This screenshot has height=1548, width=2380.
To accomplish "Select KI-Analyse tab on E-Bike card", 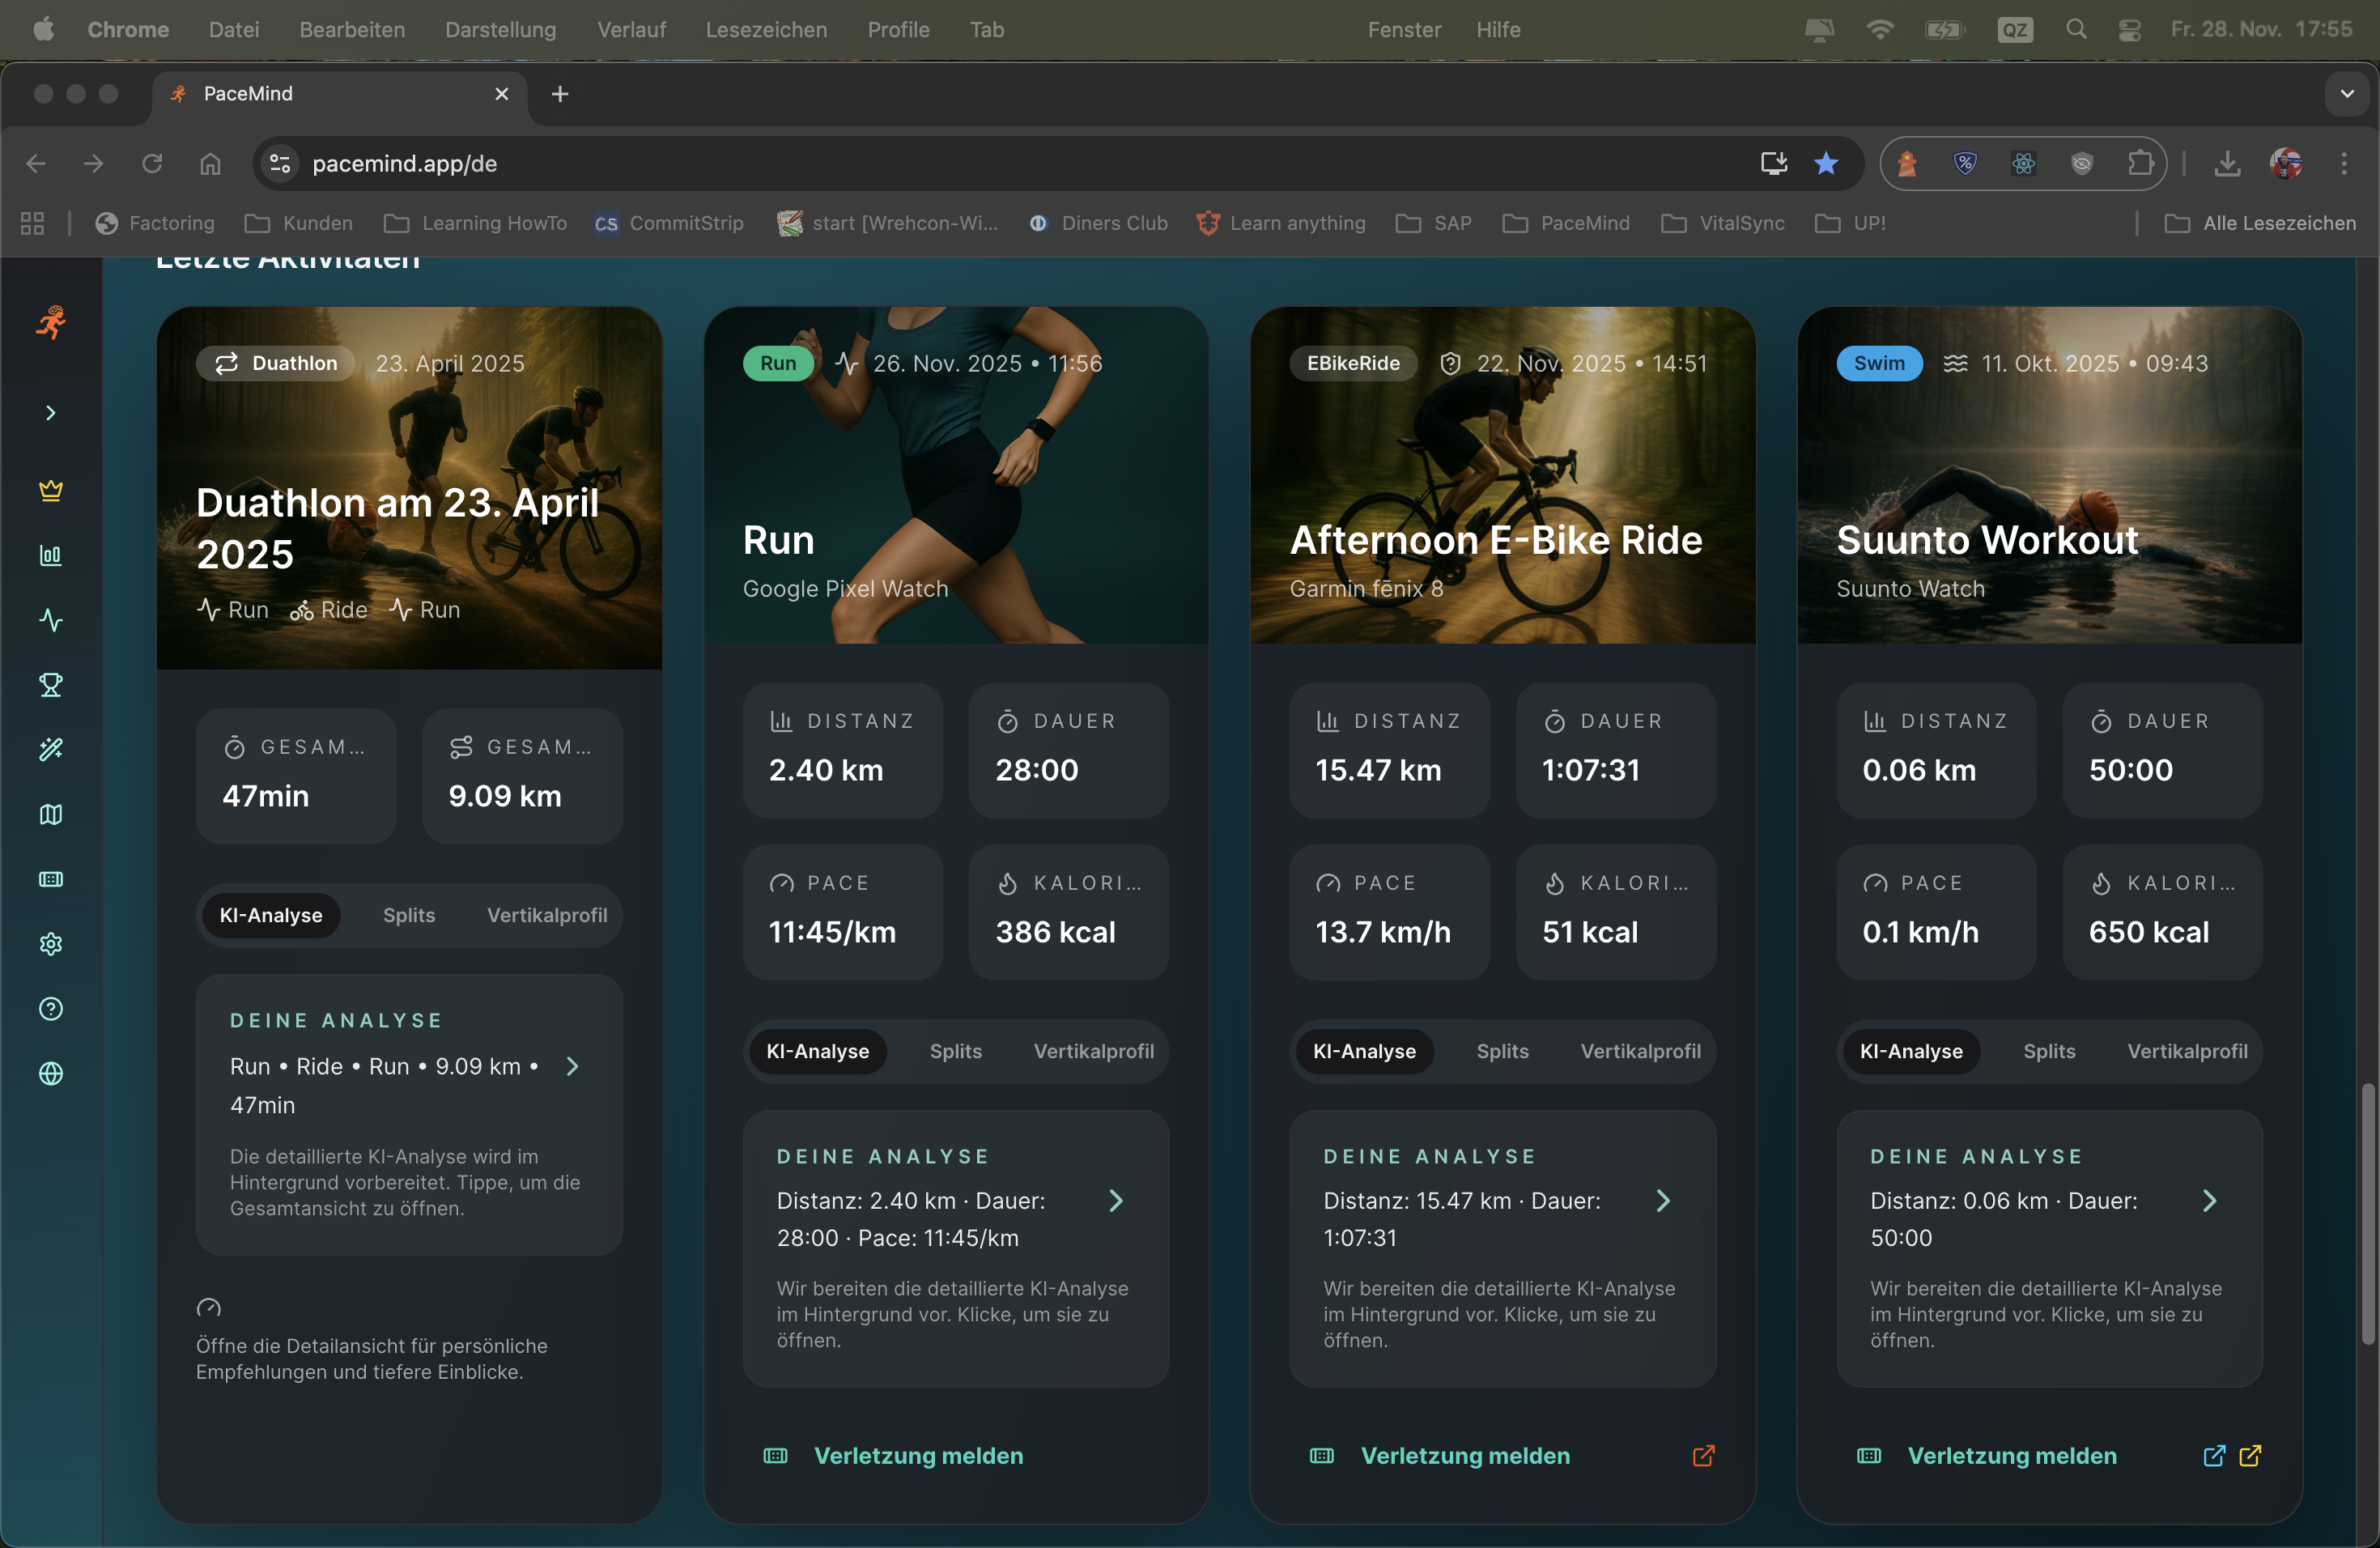I will [1364, 1051].
